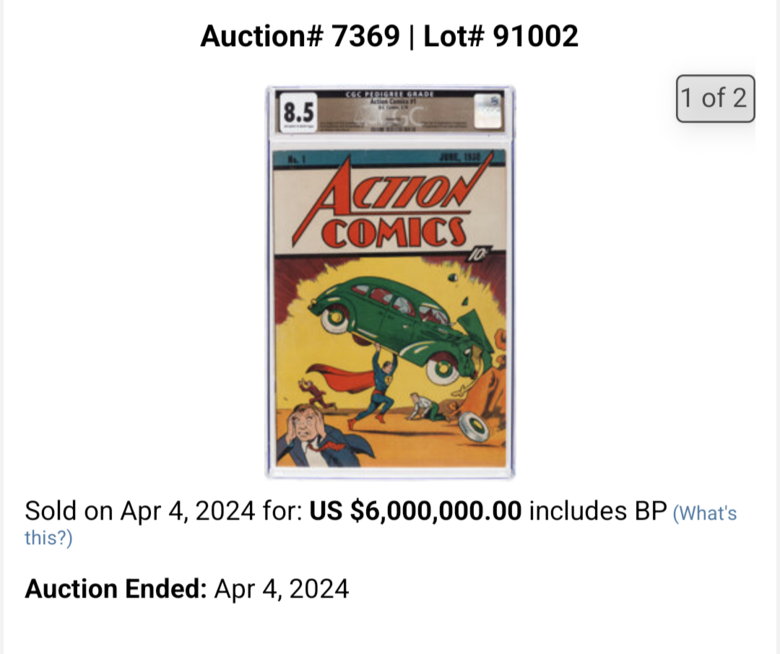The width and height of the screenshot is (780, 654).
Task: Click the frightened man holding his head
Action: click(317, 437)
